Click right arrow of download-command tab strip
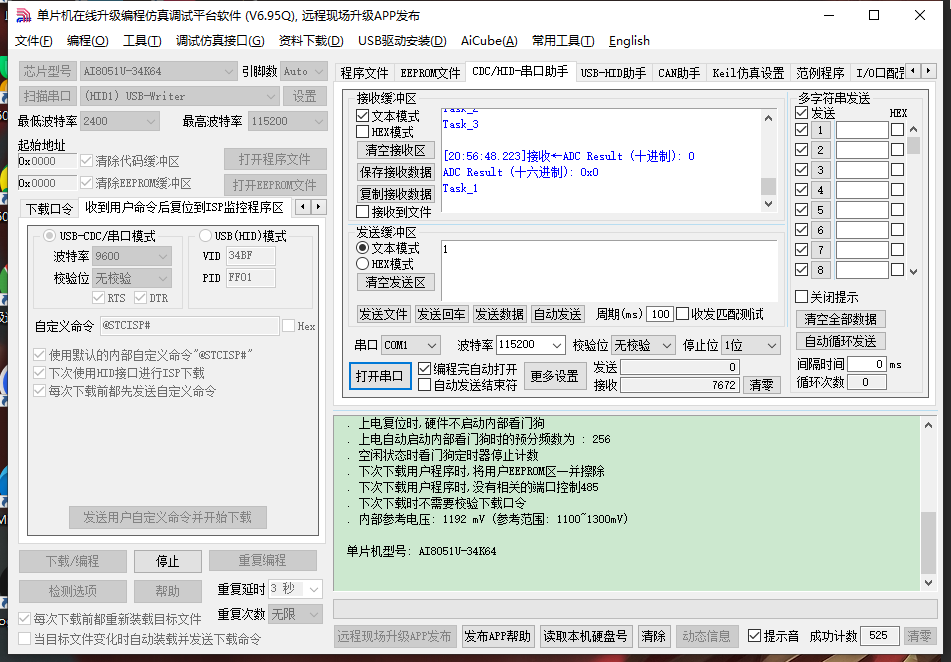 [x=318, y=207]
